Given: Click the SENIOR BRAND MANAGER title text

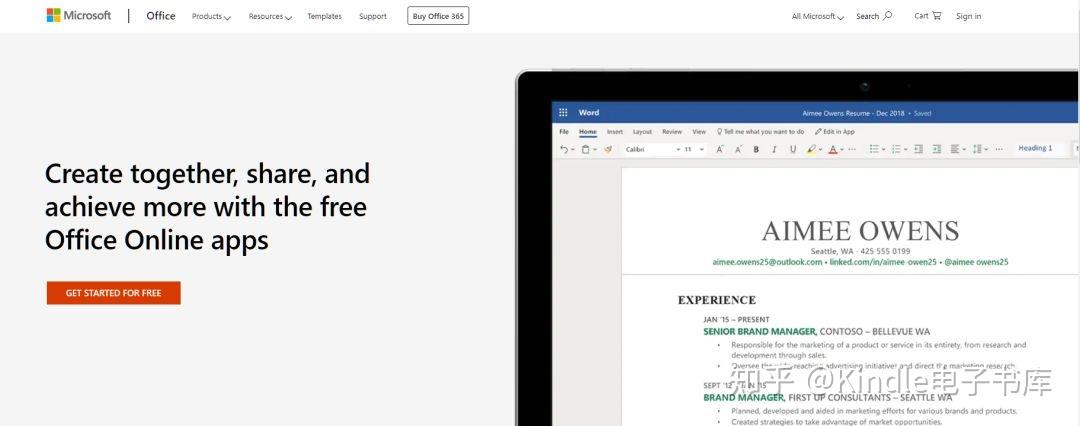Looking at the screenshot, I should tap(760, 332).
